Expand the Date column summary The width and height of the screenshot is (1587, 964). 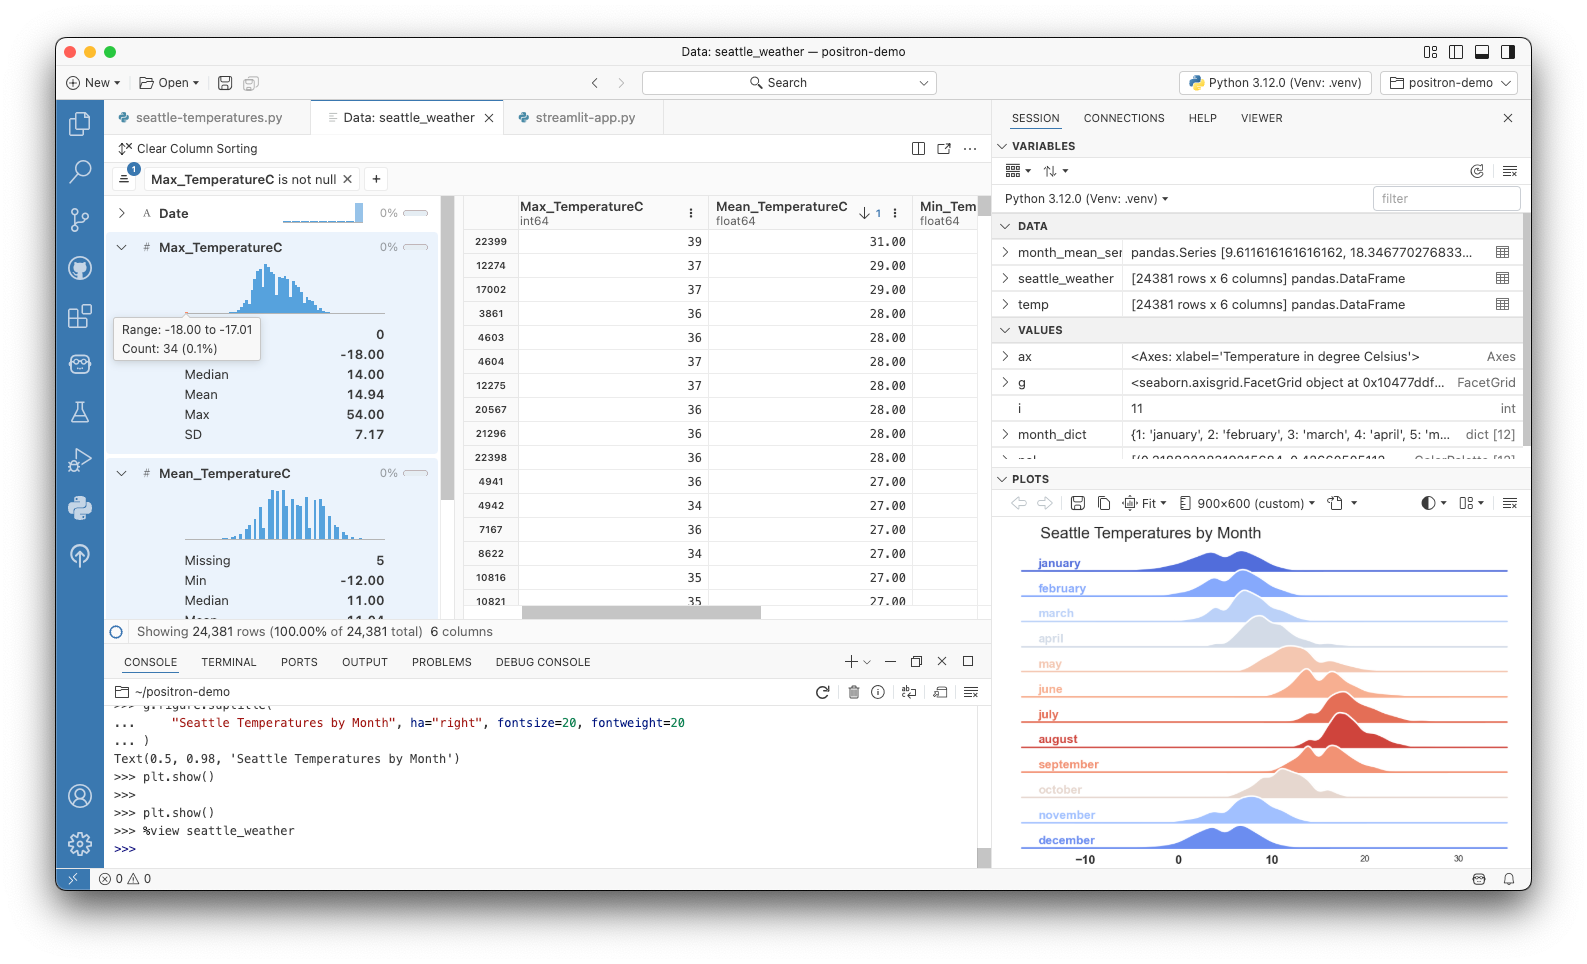tap(122, 213)
